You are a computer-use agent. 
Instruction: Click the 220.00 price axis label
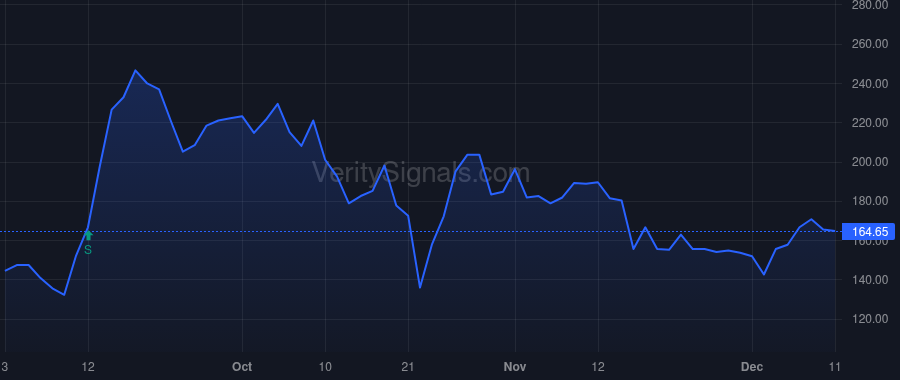(x=871, y=123)
